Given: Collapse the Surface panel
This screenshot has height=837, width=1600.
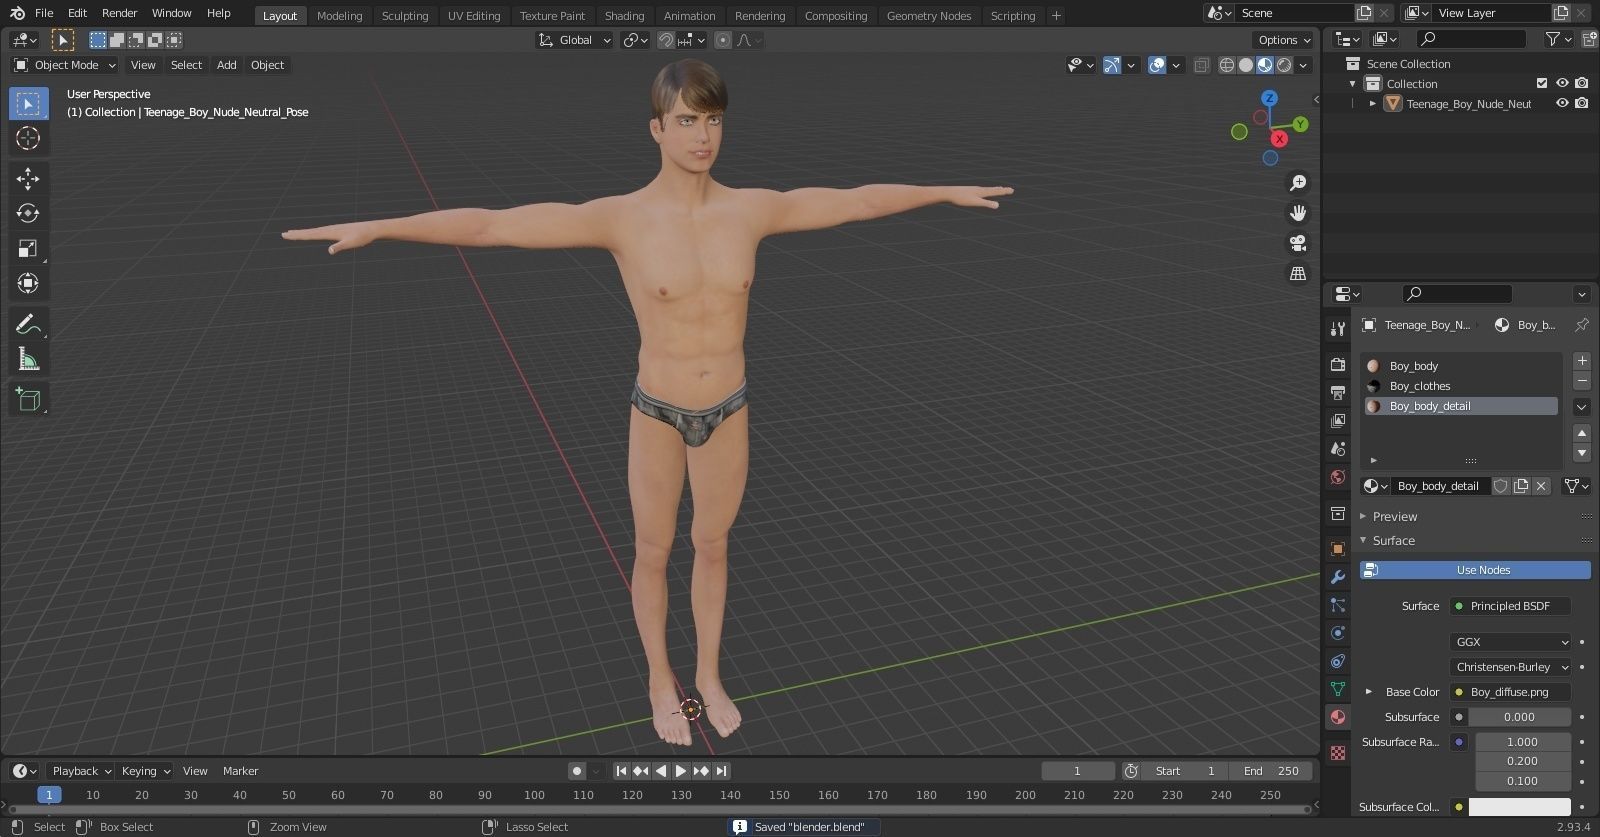Looking at the screenshot, I should [x=1393, y=541].
